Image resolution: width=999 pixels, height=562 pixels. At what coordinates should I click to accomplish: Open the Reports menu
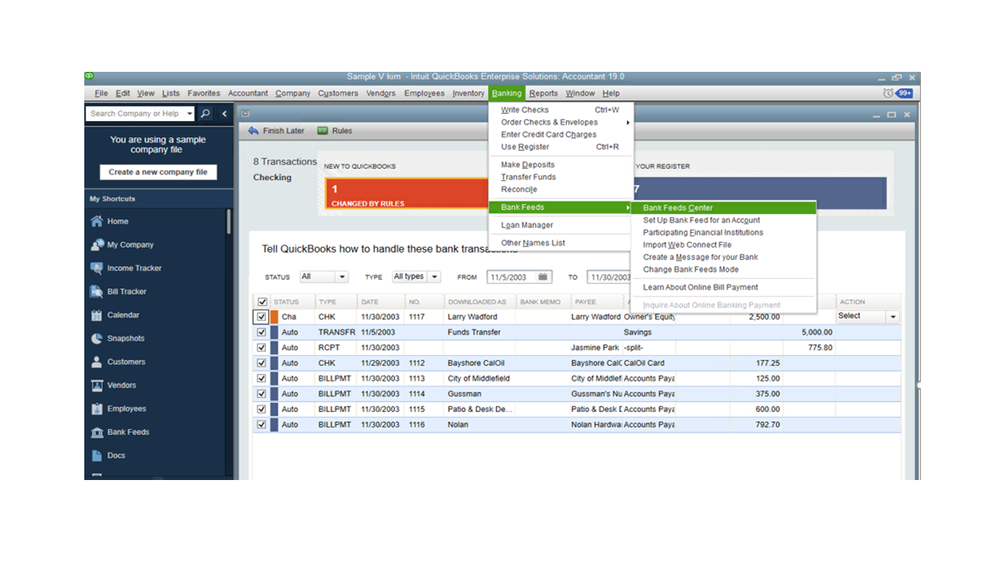(x=543, y=93)
